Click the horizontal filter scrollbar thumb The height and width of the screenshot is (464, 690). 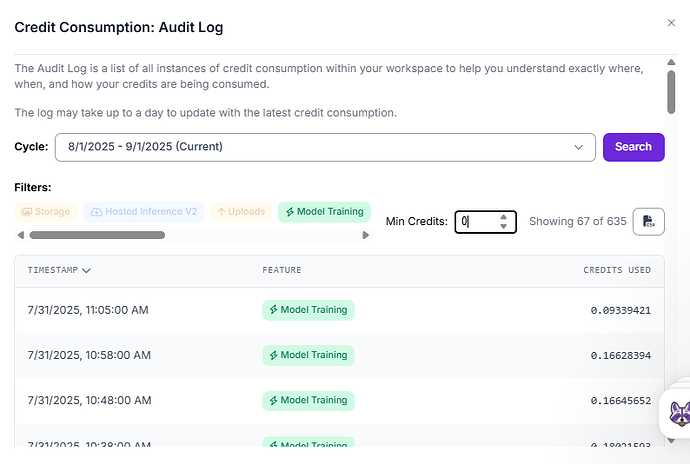(97, 235)
